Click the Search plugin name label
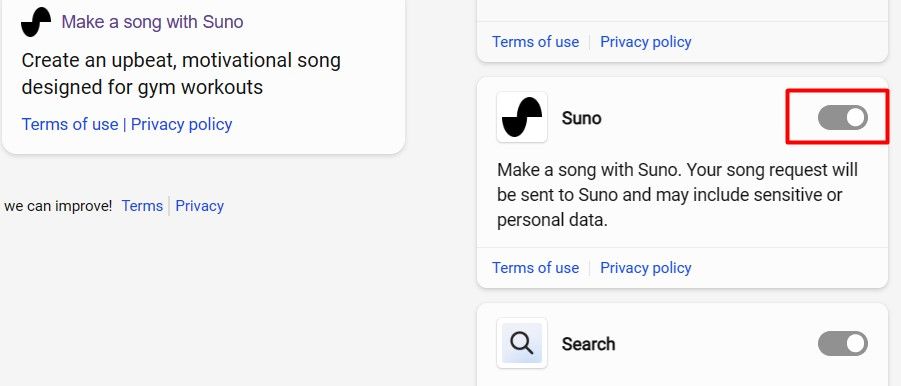The image size is (901, 386). (588, 344)
